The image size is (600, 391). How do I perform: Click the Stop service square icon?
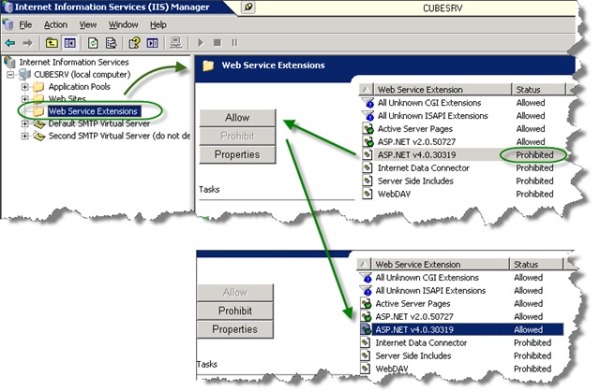tap(217, 42)
